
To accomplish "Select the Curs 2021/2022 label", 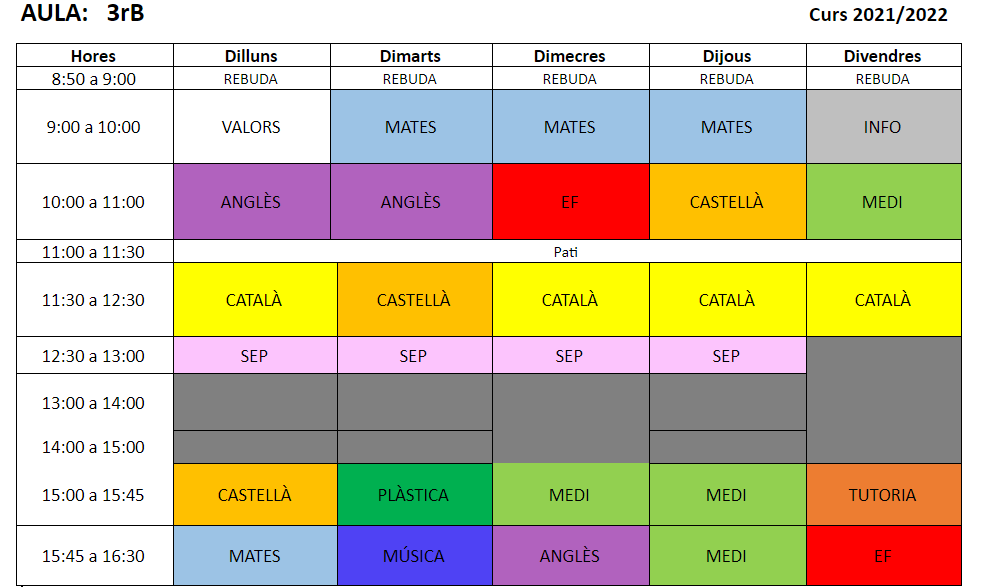I will (878, 15).
